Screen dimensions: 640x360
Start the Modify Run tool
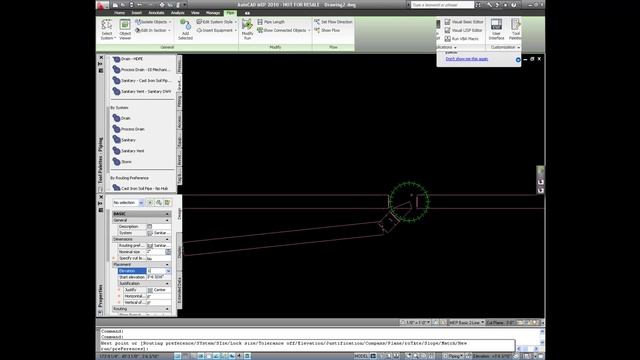click(247, 30)
